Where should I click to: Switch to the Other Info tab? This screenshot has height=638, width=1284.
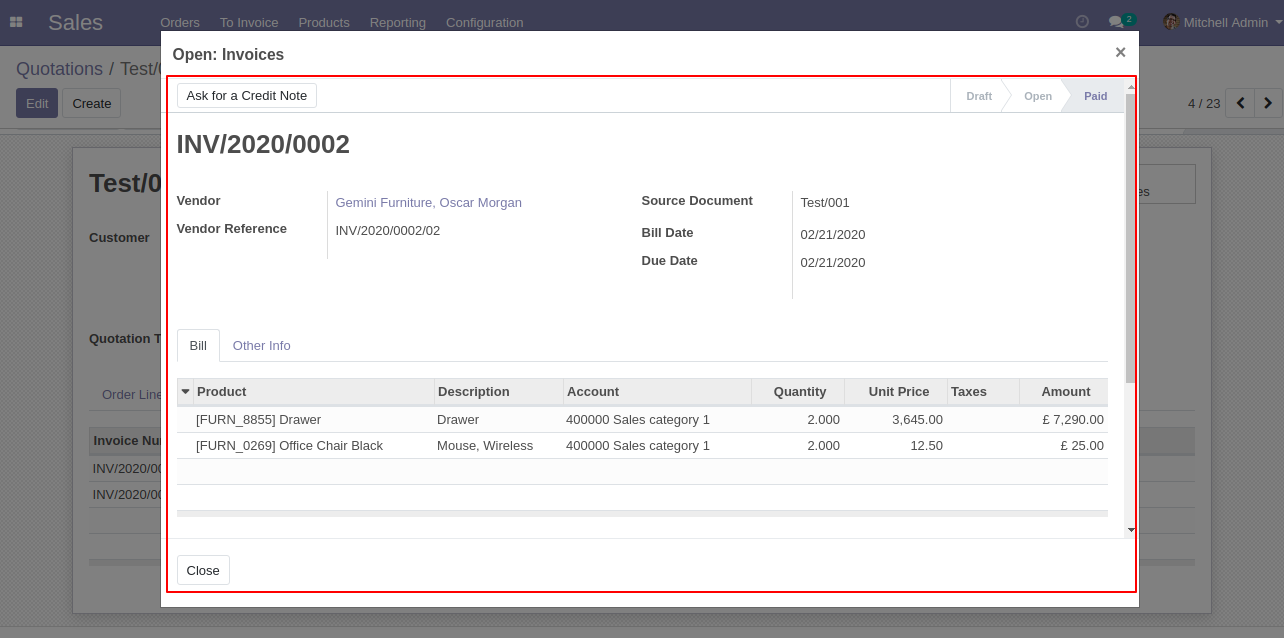(x=262, y=346)
